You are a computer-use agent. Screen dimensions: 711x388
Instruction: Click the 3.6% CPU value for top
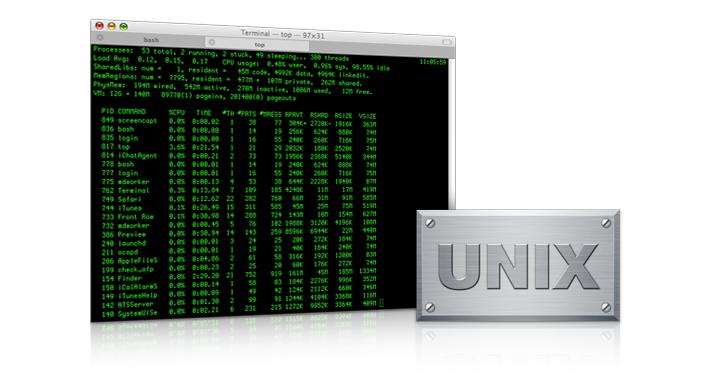(x=177, y=147)
